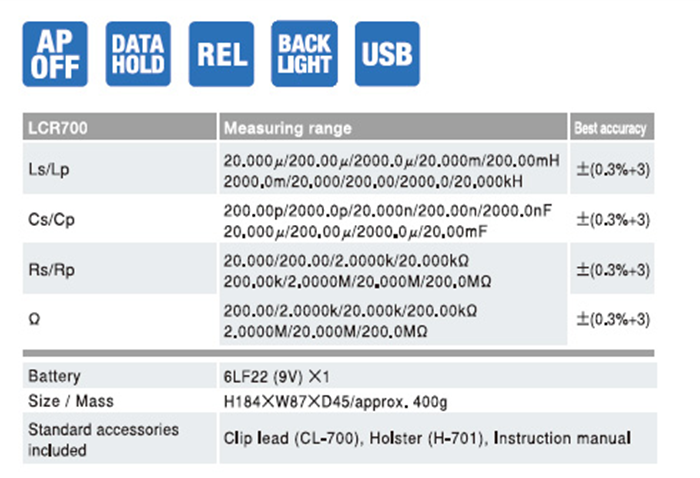Select the Battery row label
The height and width of the screenshot is (478, 700).
(54, 377)
